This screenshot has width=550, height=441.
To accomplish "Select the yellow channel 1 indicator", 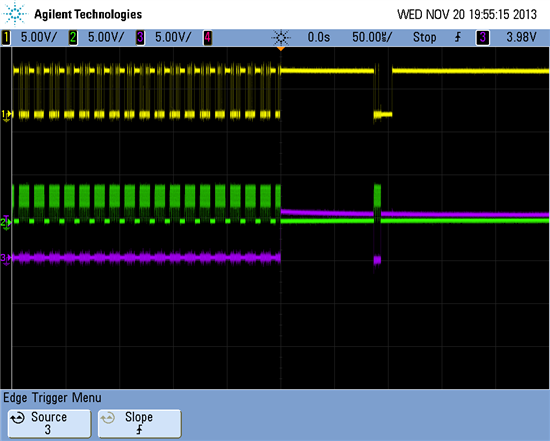I will click(6, 37).
